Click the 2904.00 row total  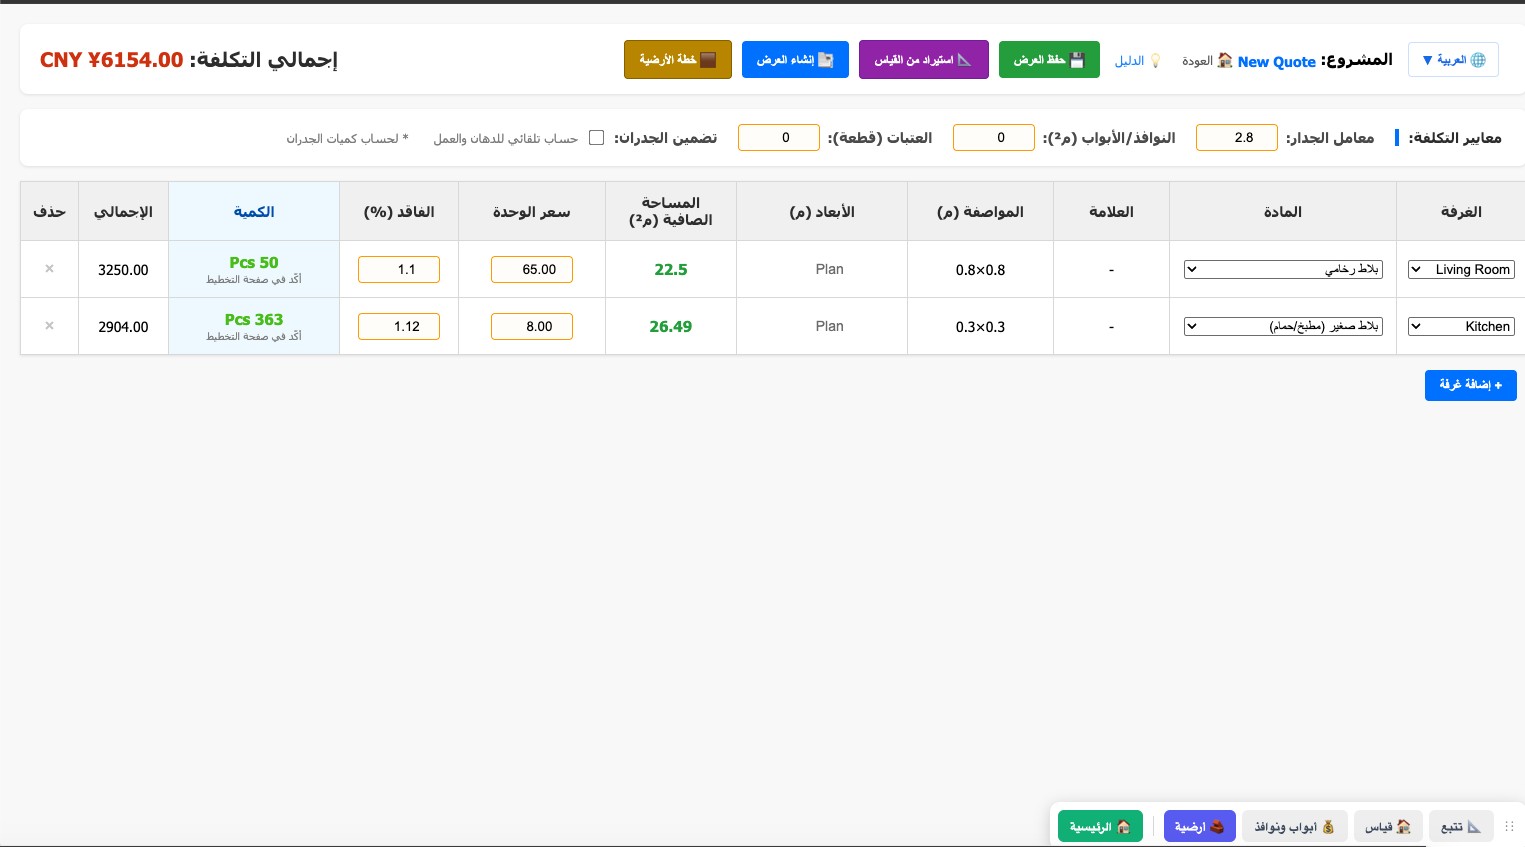click(123, 327)
